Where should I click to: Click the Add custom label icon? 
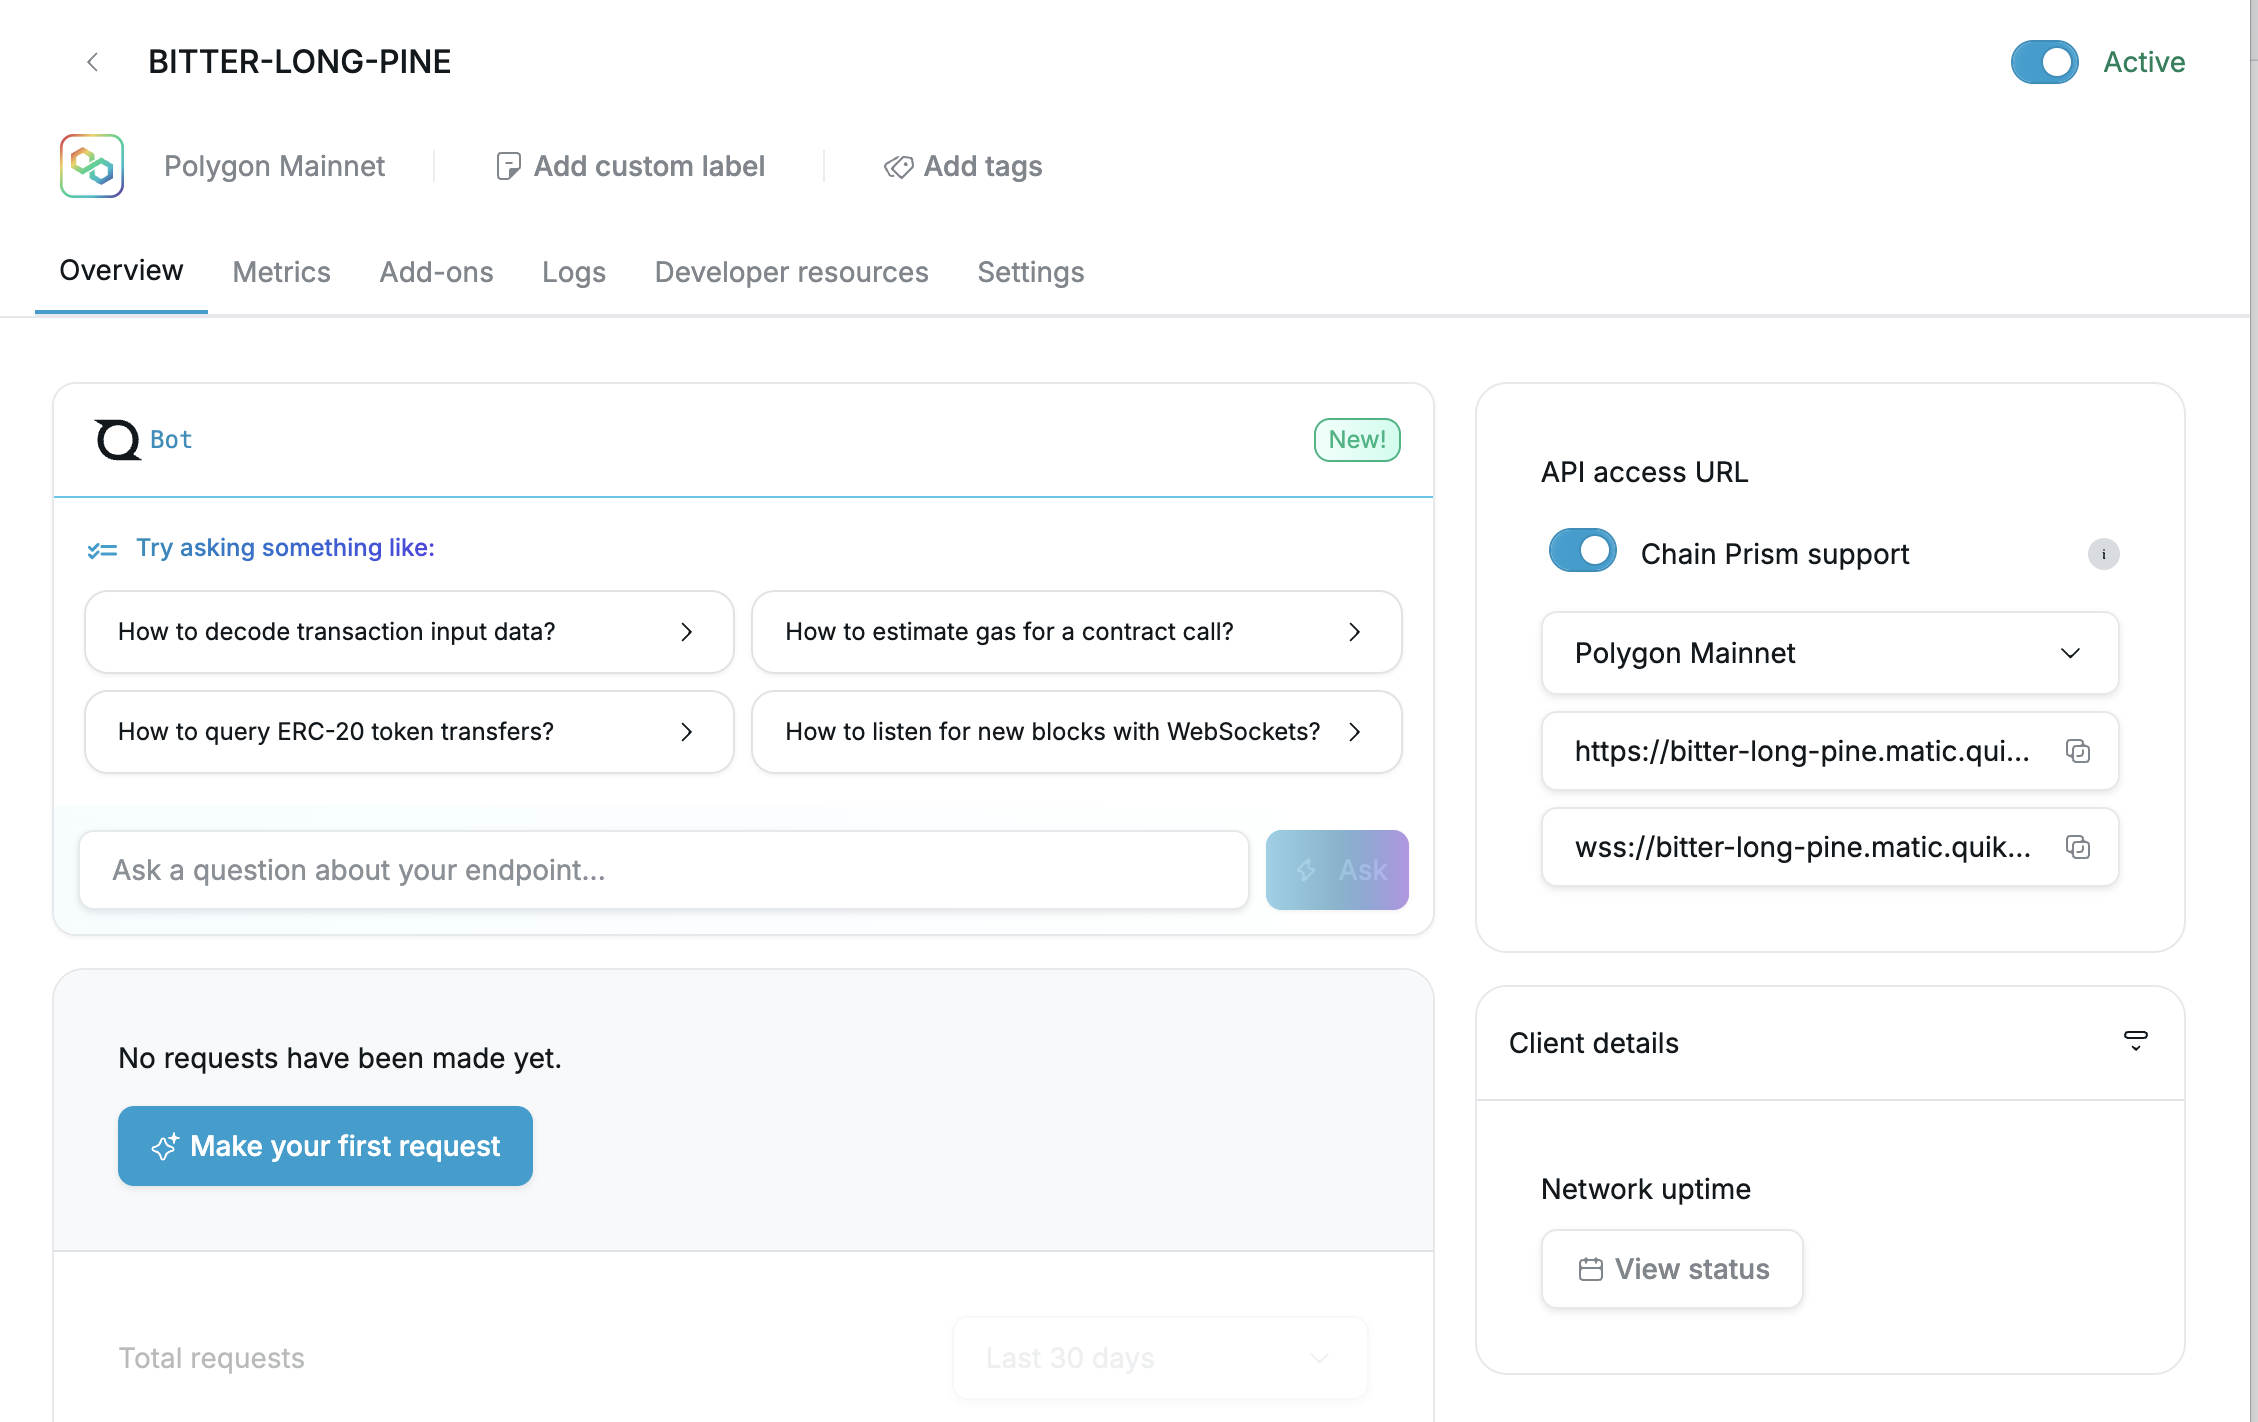(508, 166)
